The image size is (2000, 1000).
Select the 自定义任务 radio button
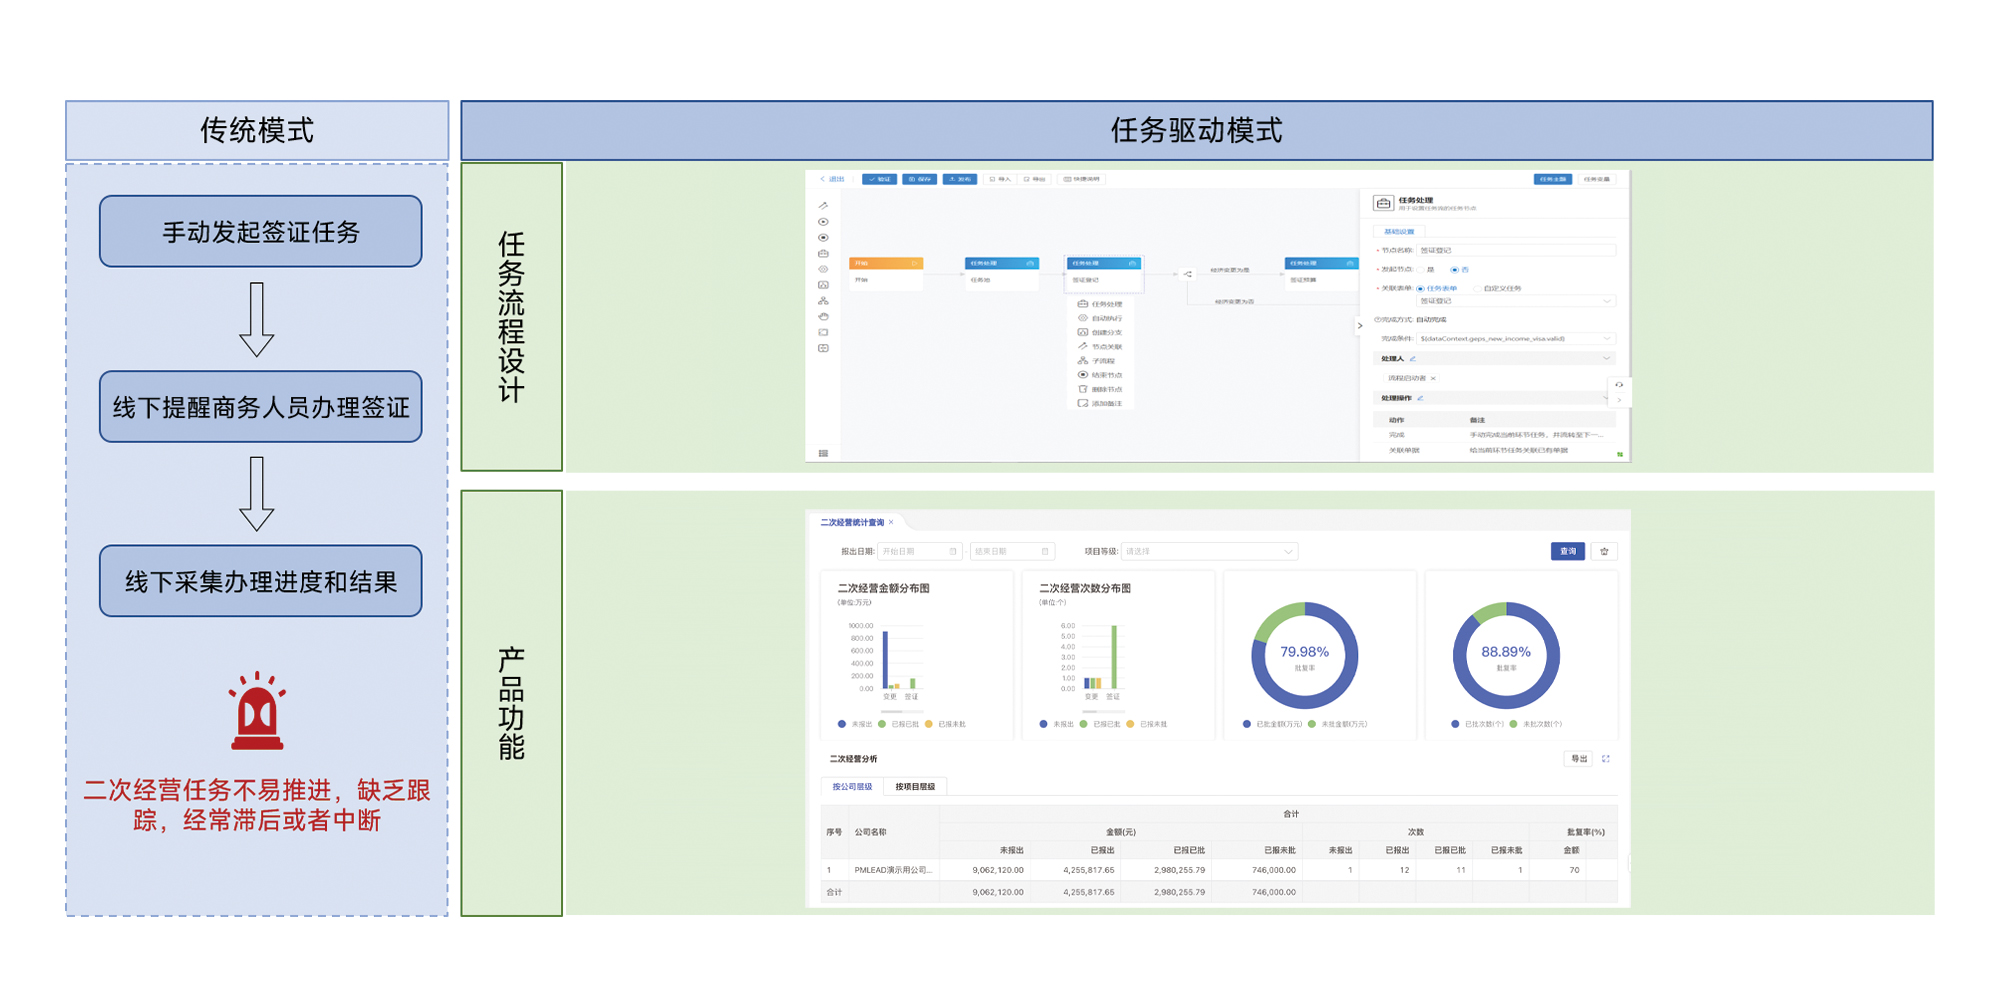pyautogui.click(x=1477, y=289)
